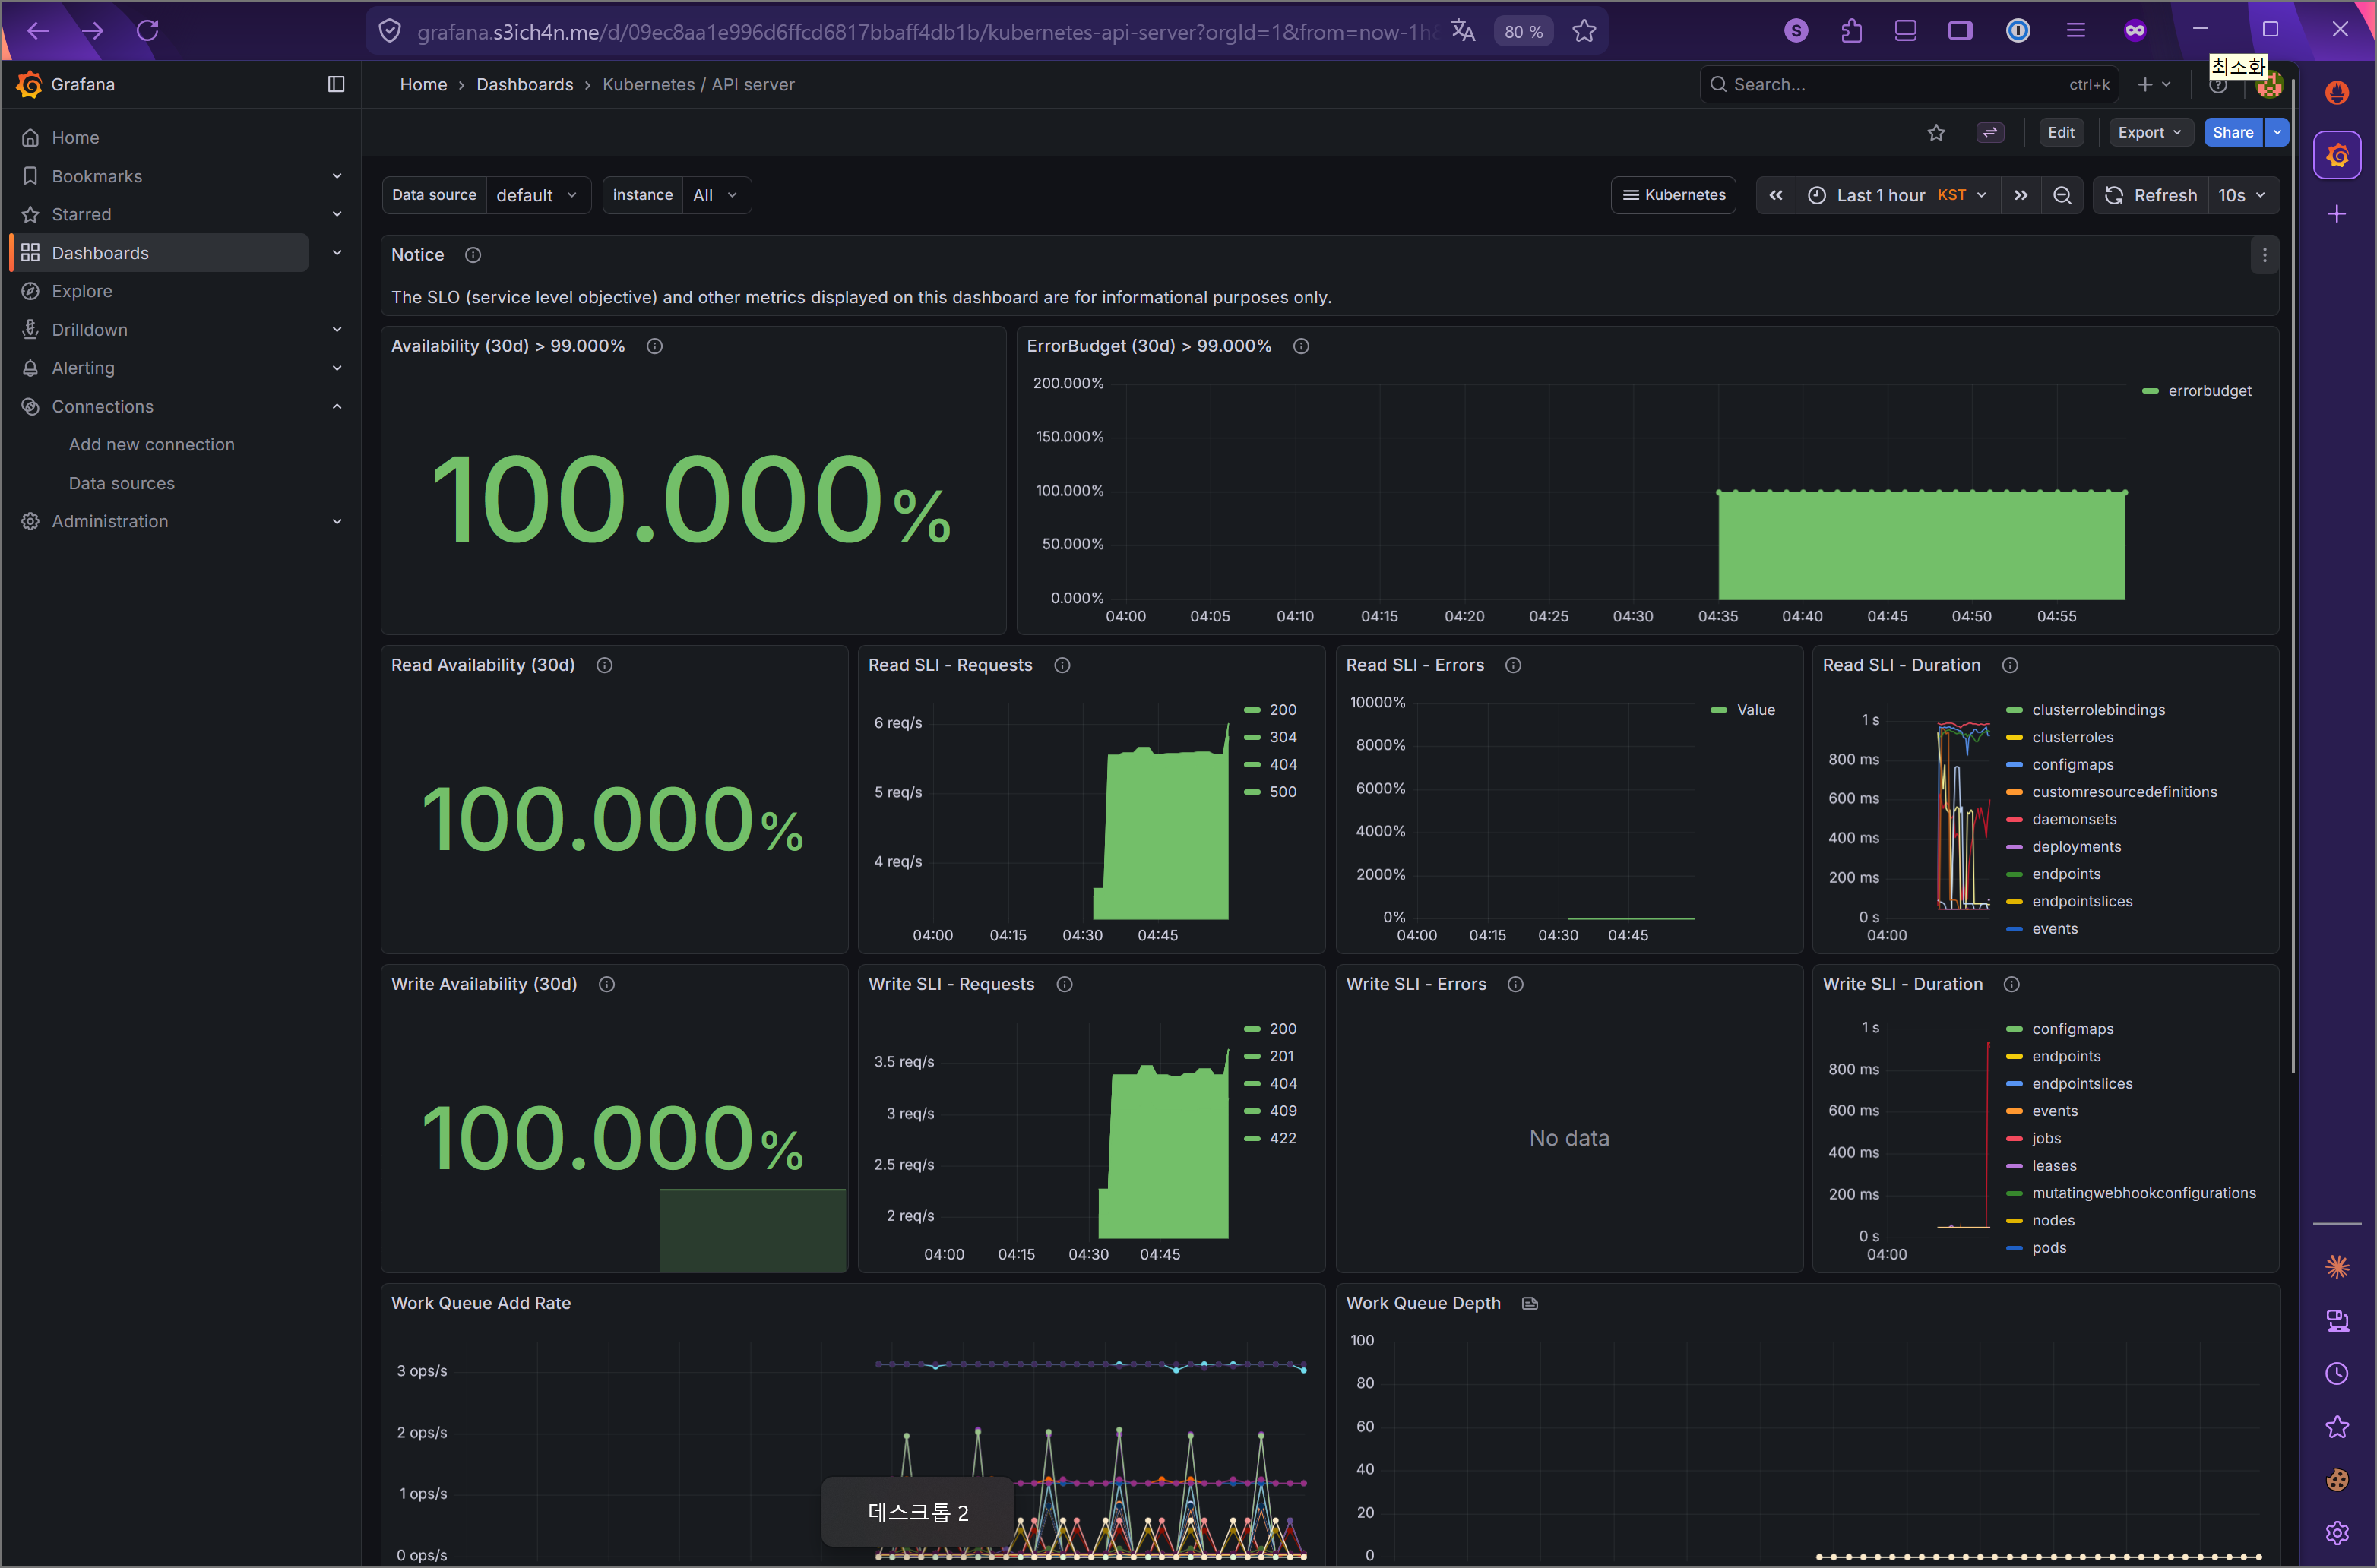Star this dashboard as favorite
Image resolution: width=2377 pixels, height=1568 pixels.
[1937, 131]
